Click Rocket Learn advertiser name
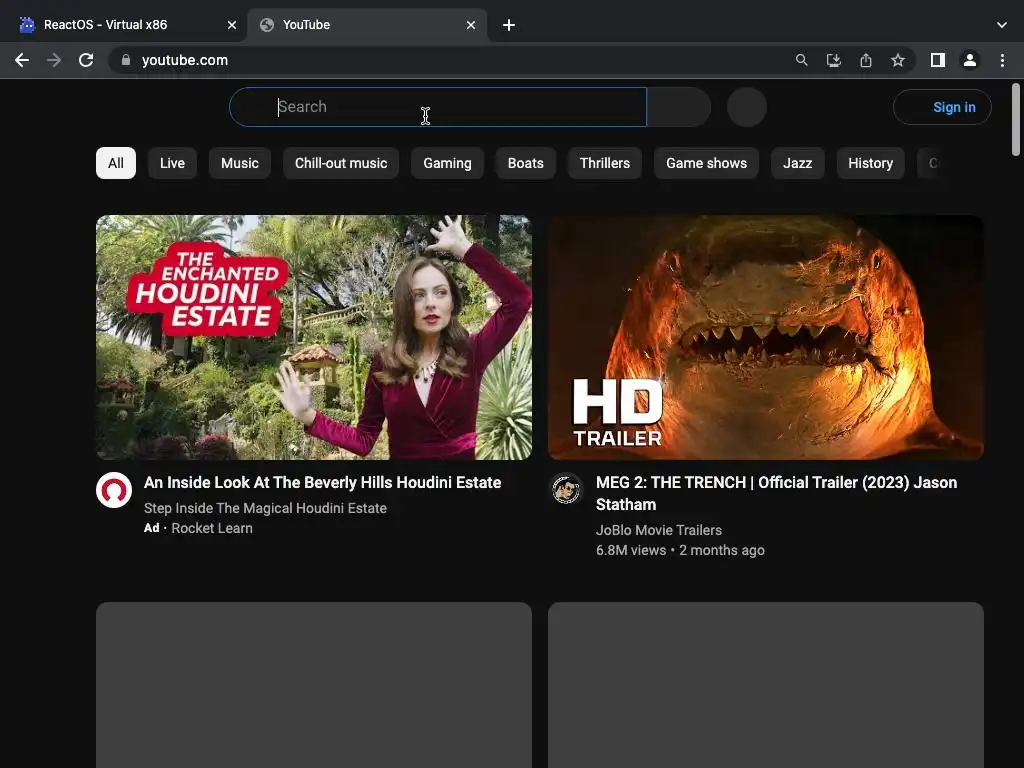 point(212,528)
